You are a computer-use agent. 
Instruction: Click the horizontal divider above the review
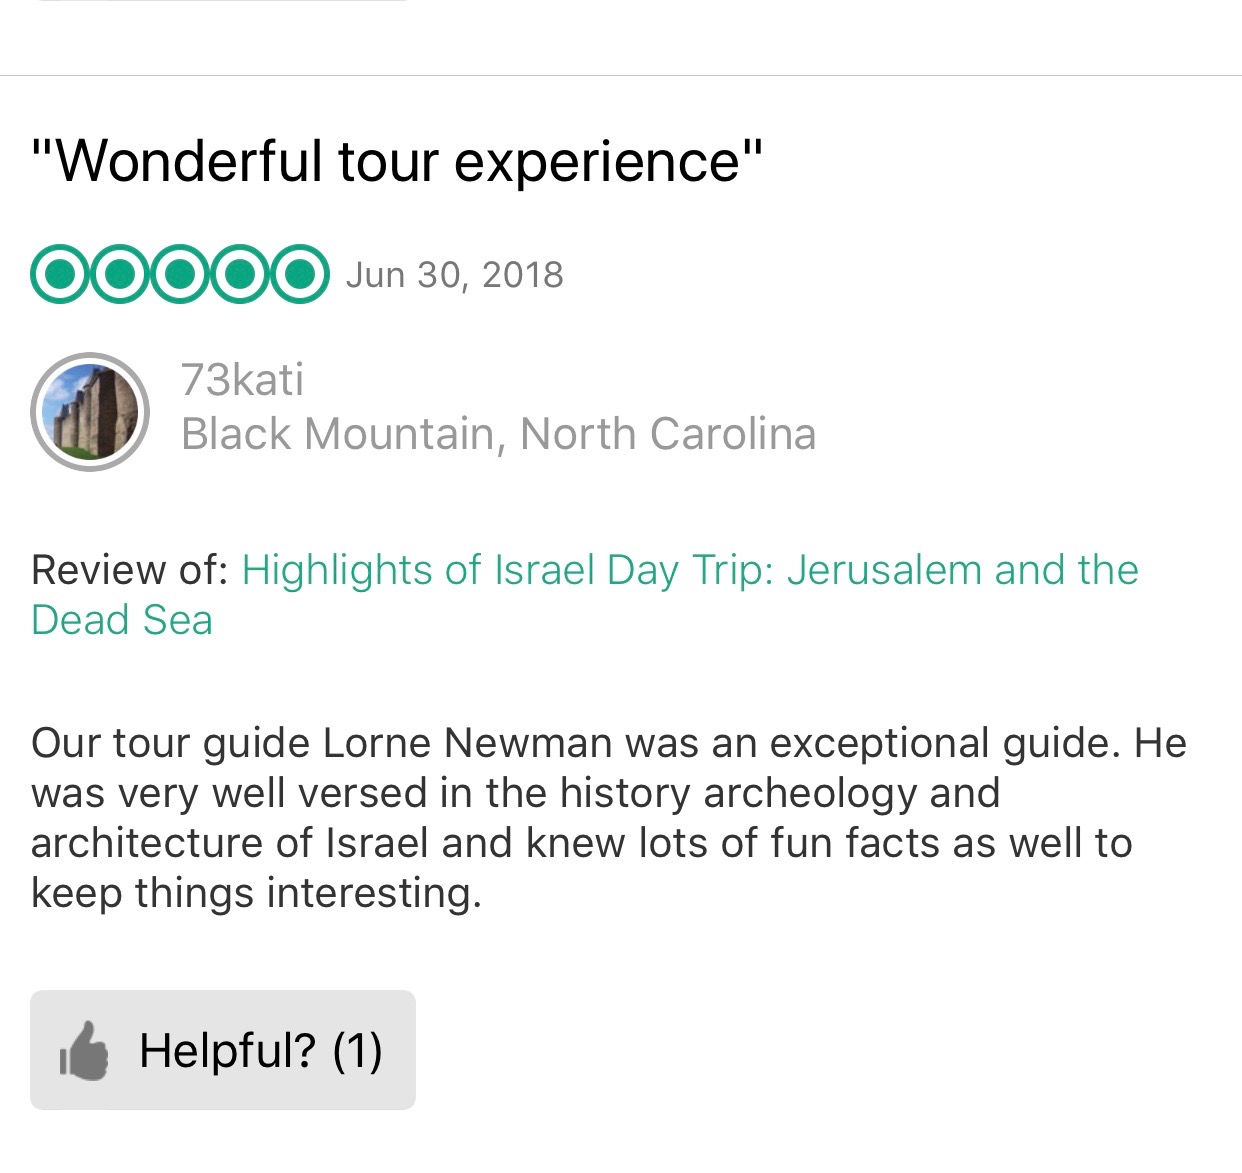tap(621, 75)
